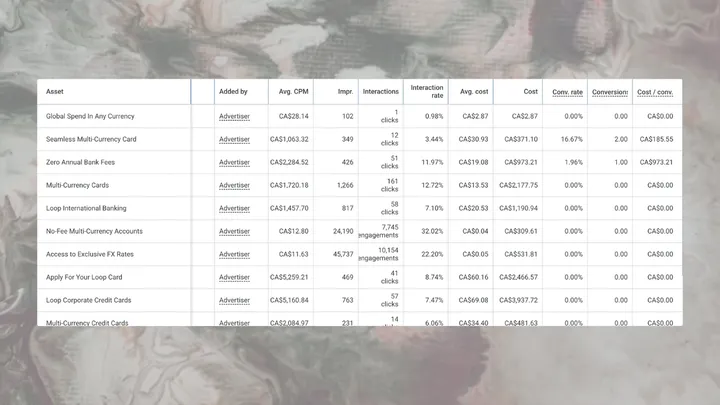Click conversion rate 16.67%
The height and width of the screenshot is (405, 720).
tap(572, 139)
